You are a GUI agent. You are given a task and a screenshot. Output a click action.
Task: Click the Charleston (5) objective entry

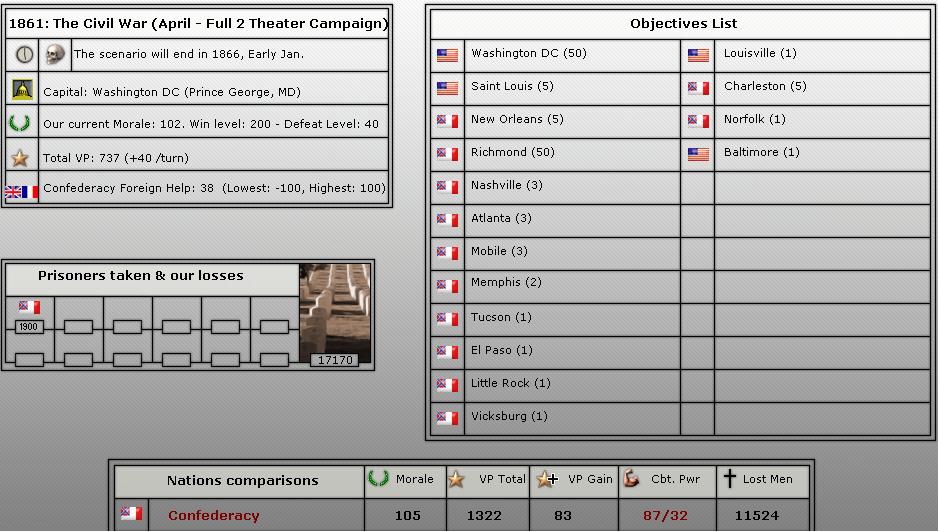pyautogui.click(x=765, y=86)
